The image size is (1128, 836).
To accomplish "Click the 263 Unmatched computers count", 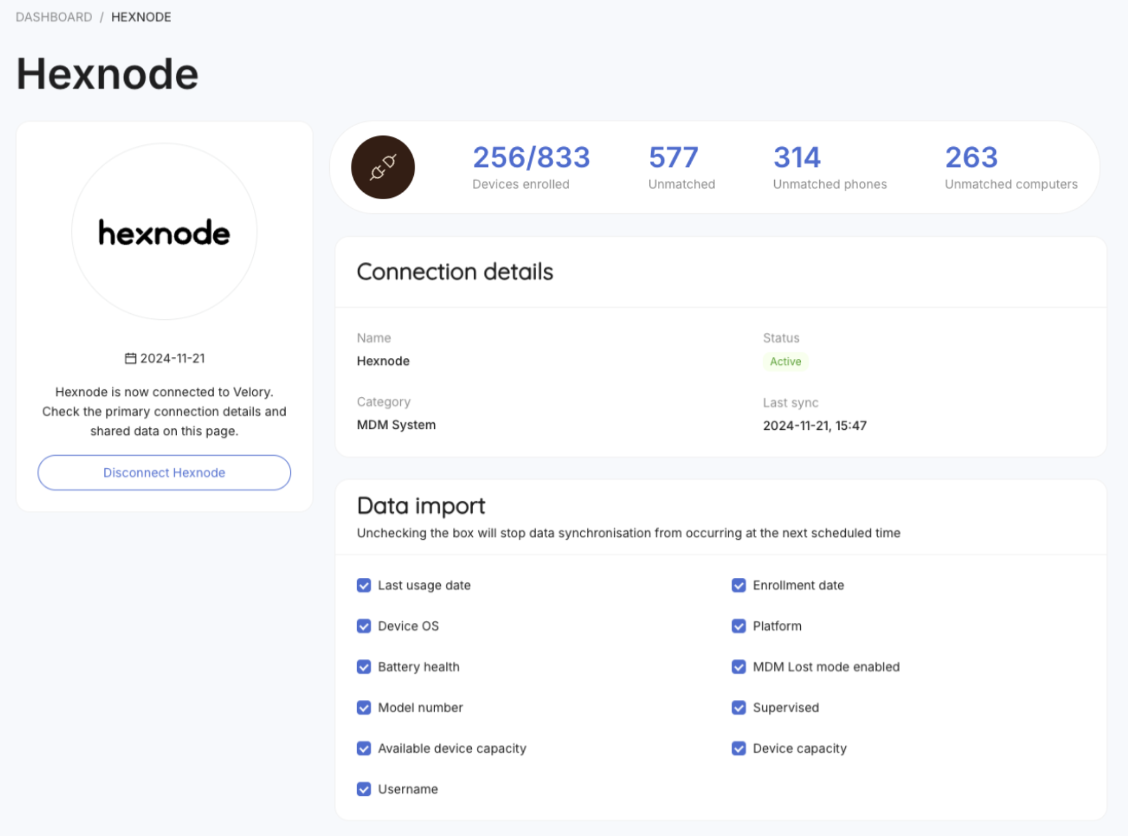I will click(971, 158).
